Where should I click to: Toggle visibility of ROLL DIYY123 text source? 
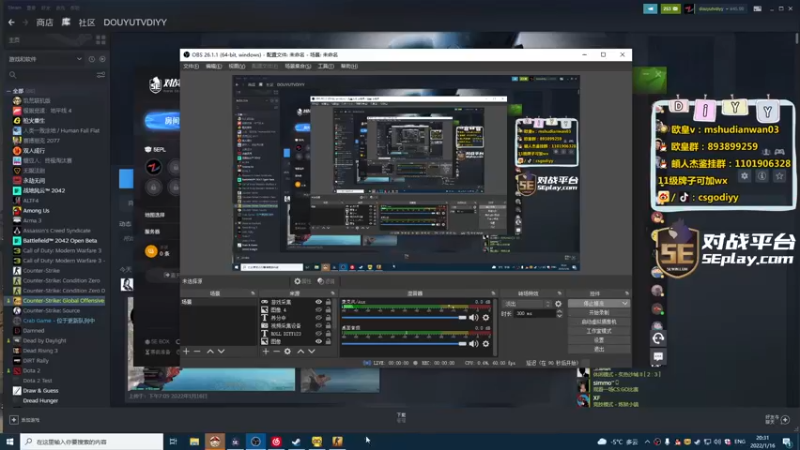pyautogui.click(x=318, y=333)
